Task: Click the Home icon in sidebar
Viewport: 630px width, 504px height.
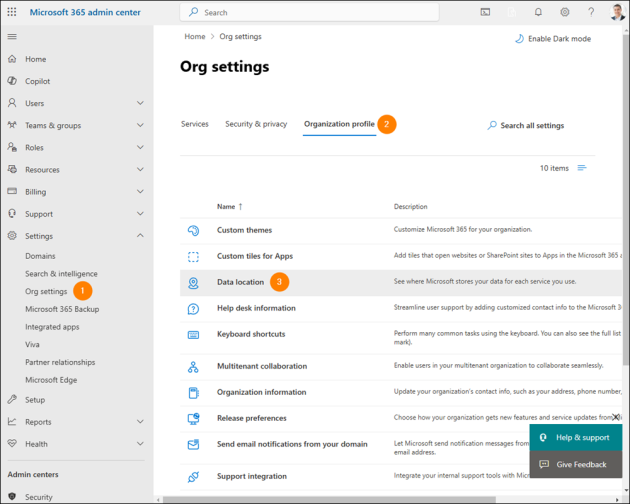Action: click(12, 59)
